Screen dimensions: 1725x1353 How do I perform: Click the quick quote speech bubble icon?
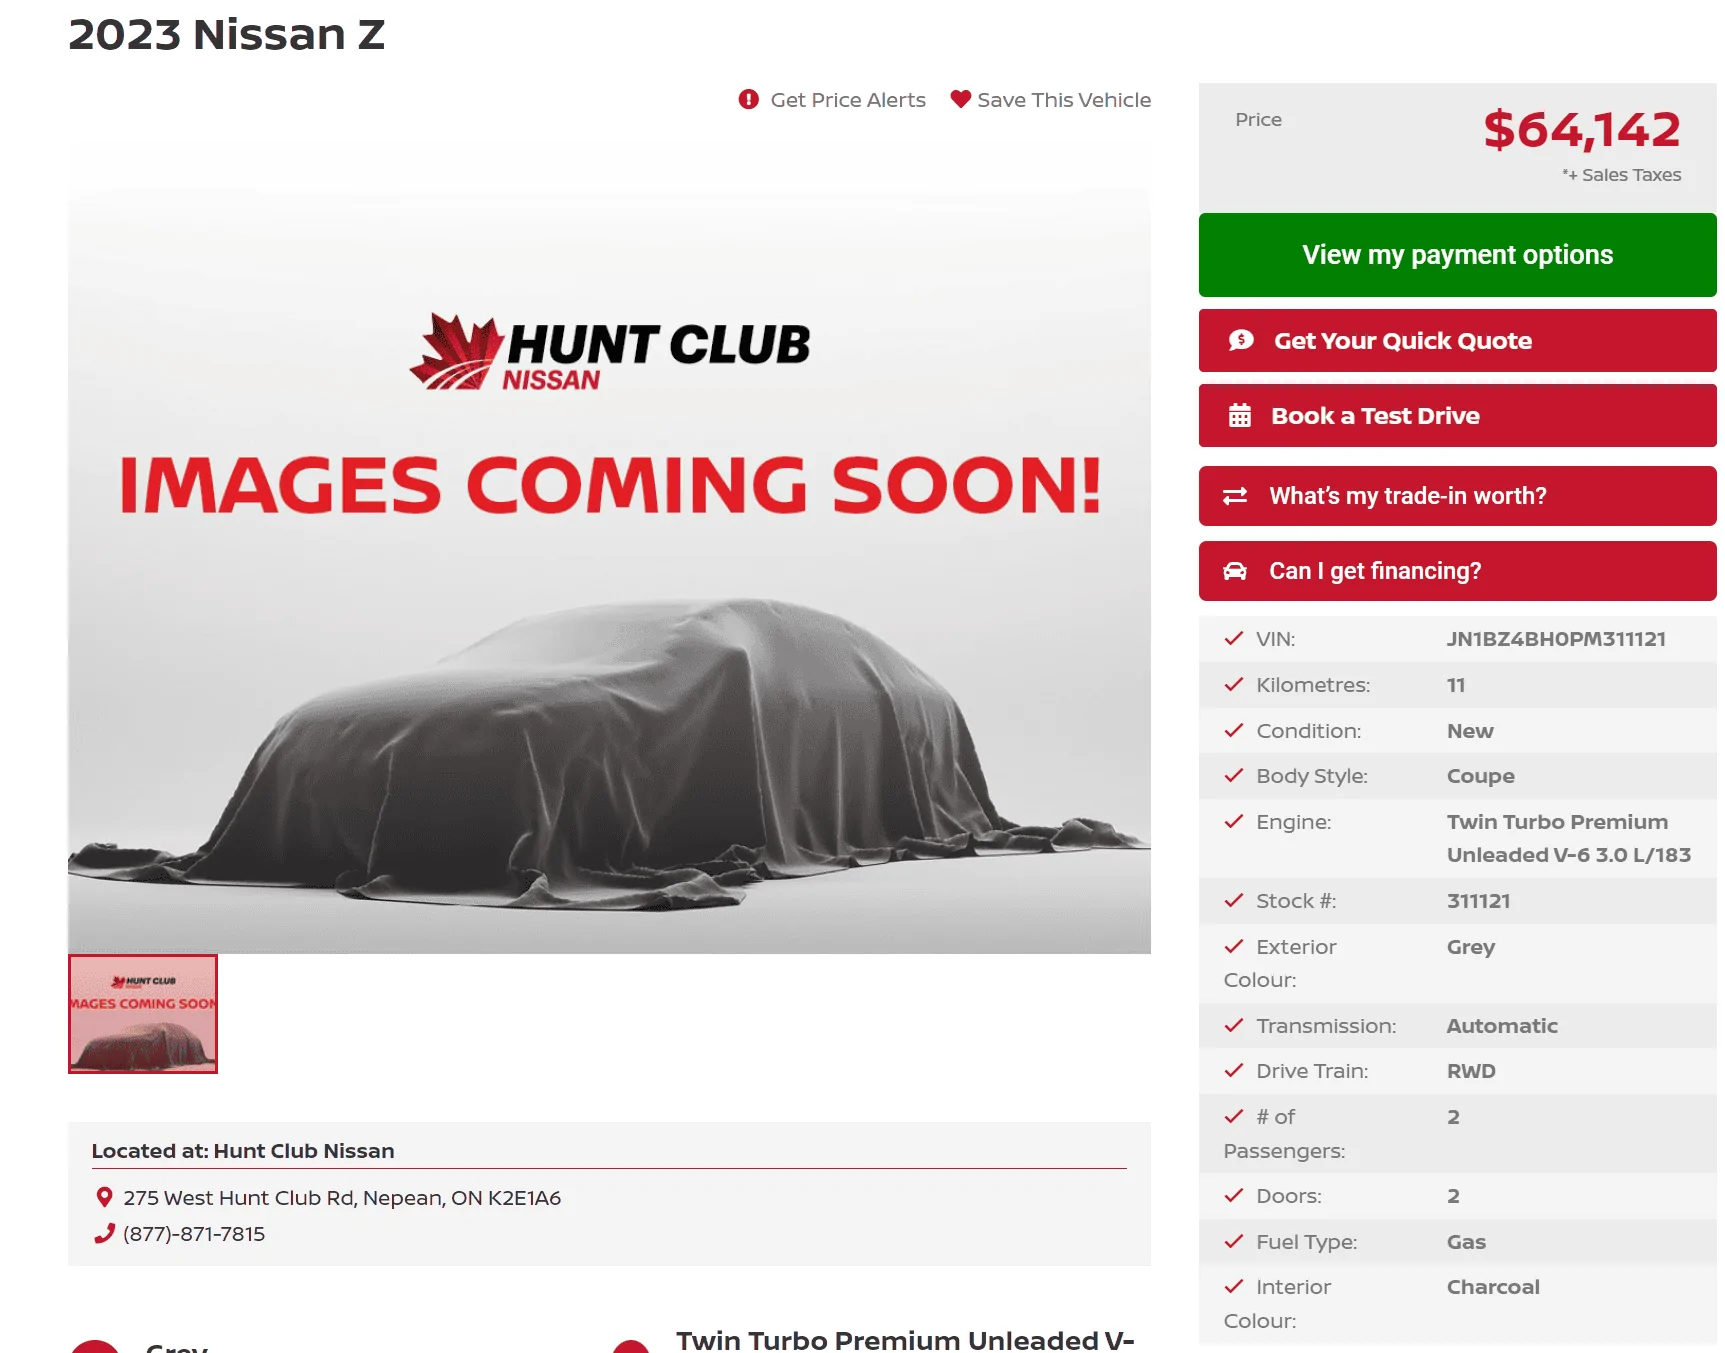coord(1241,340)
